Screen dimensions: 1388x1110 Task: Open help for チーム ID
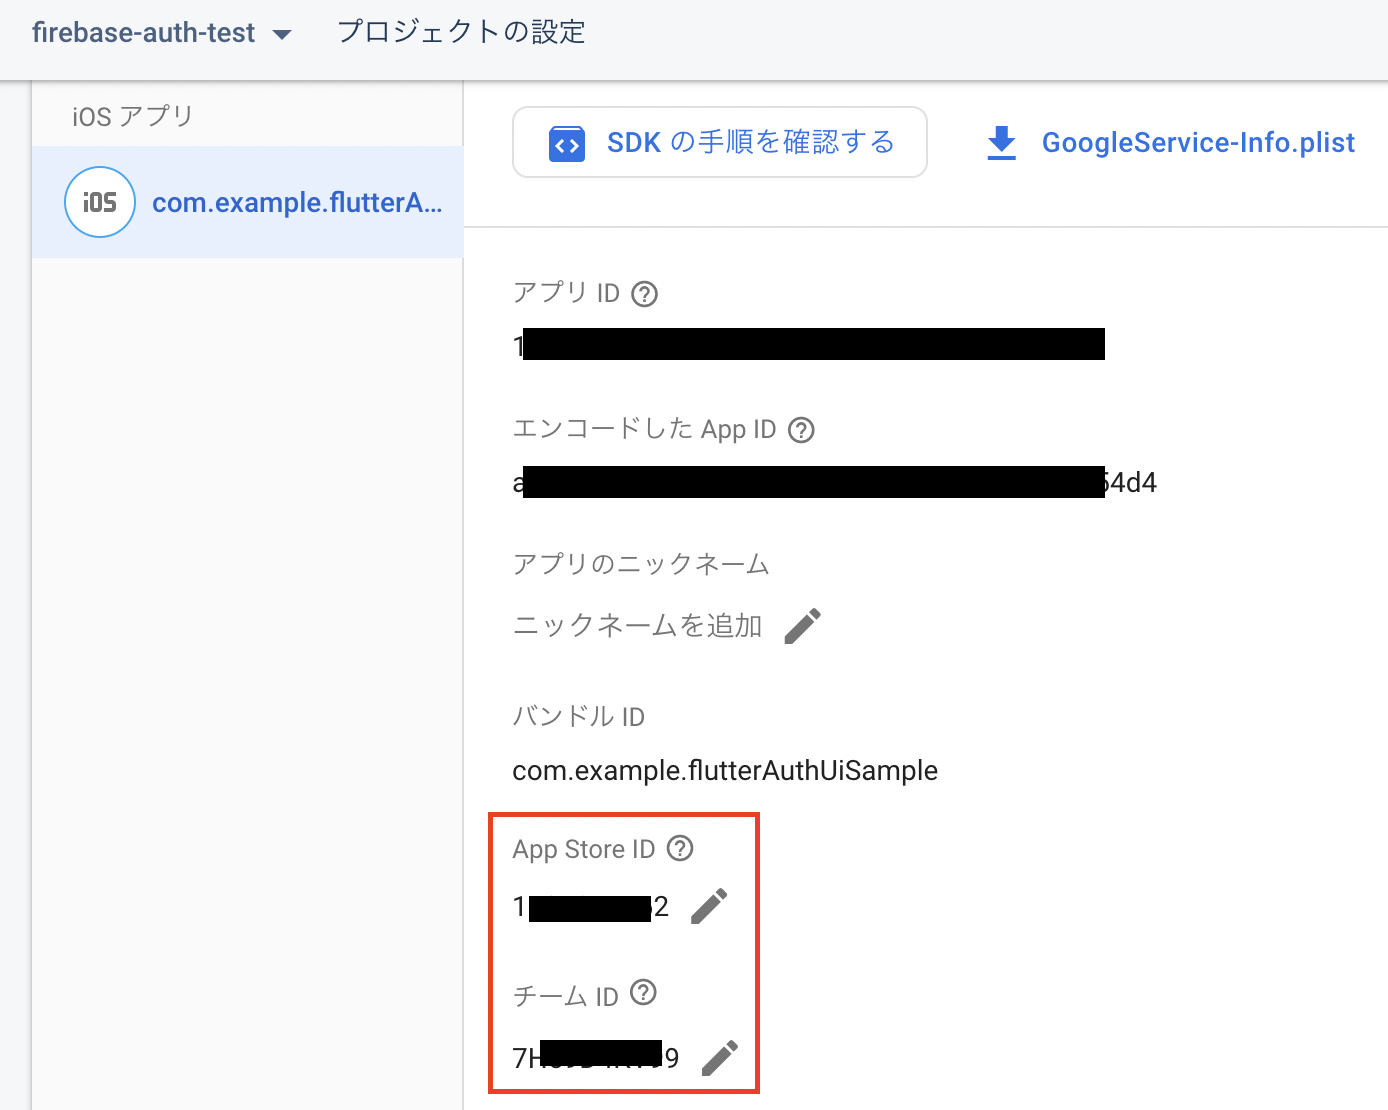tap(644, 992)
